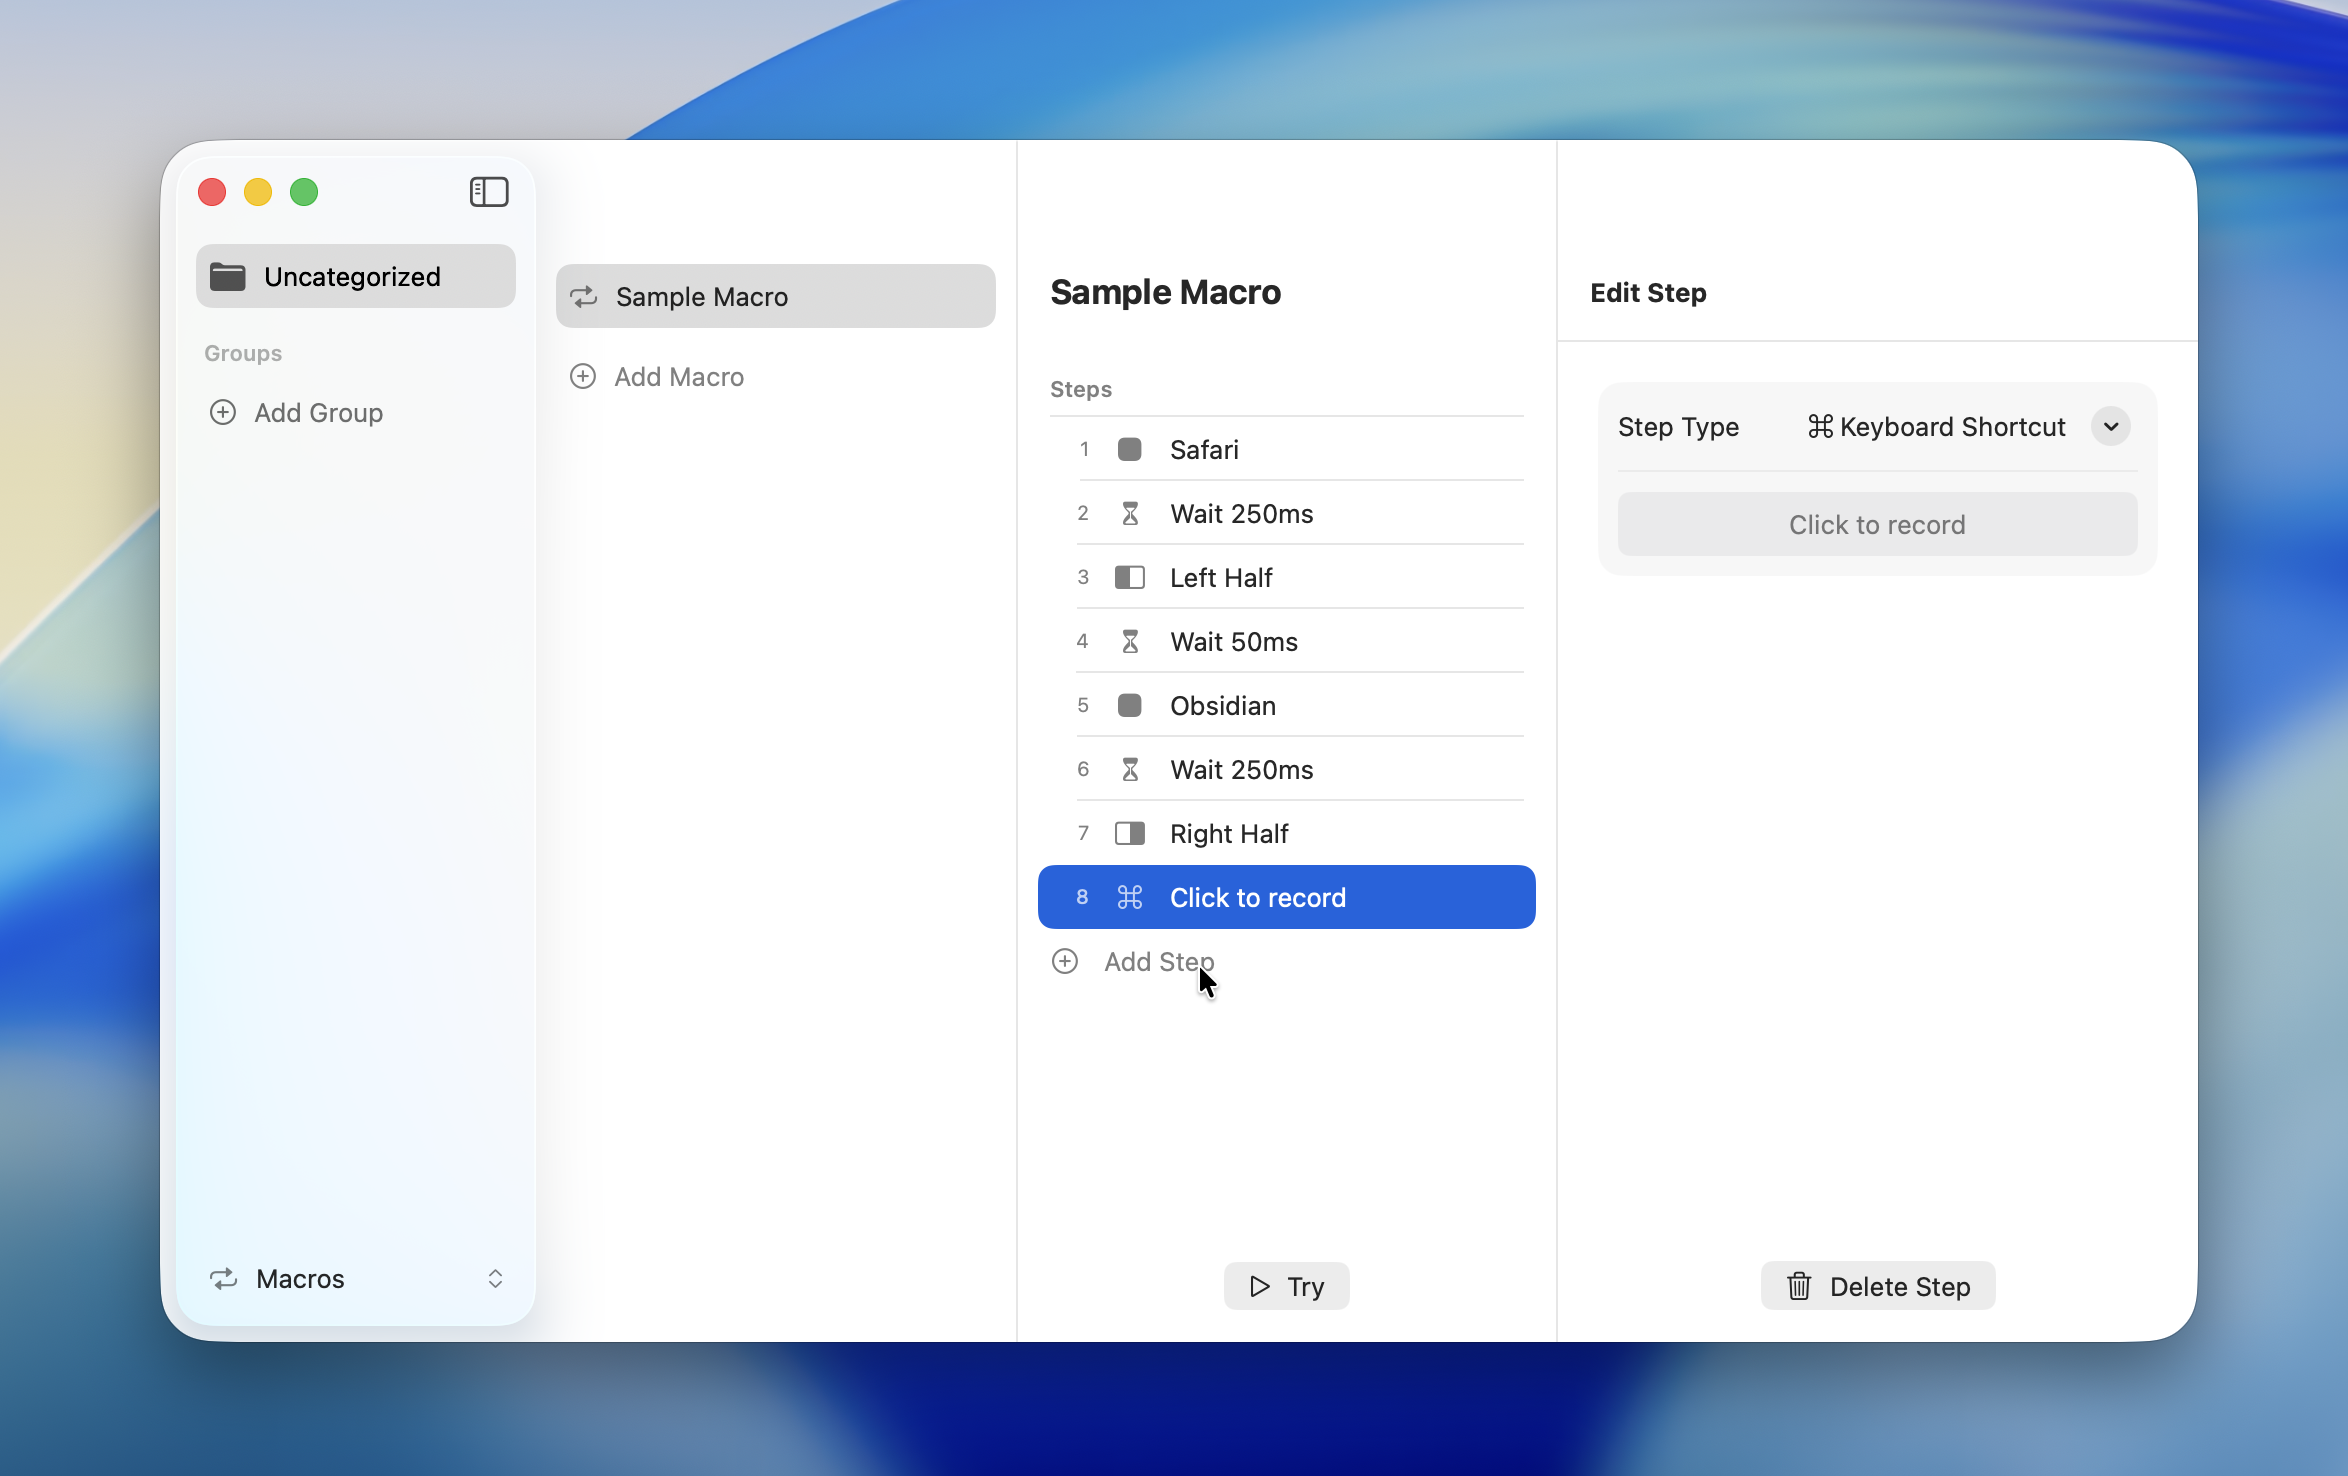Select step 8 Click to record
Image resolution: width=2348 pixels, height=1476 pixels.
pos(1286,898)
